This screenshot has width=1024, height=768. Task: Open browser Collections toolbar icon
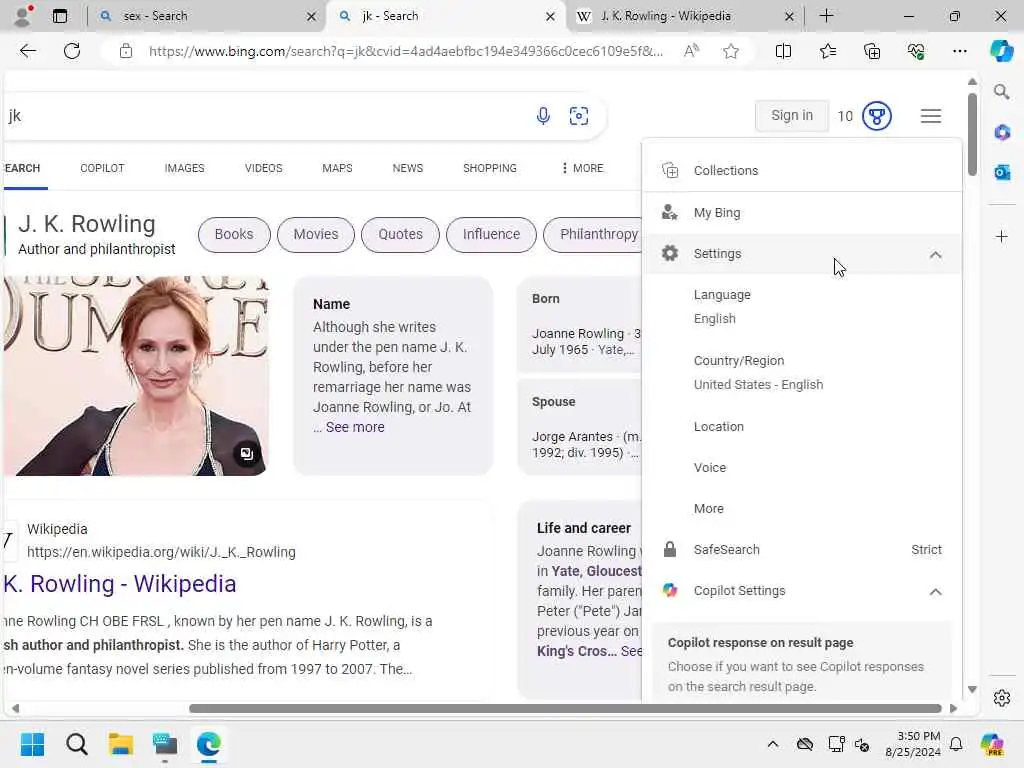pos(872,51)
